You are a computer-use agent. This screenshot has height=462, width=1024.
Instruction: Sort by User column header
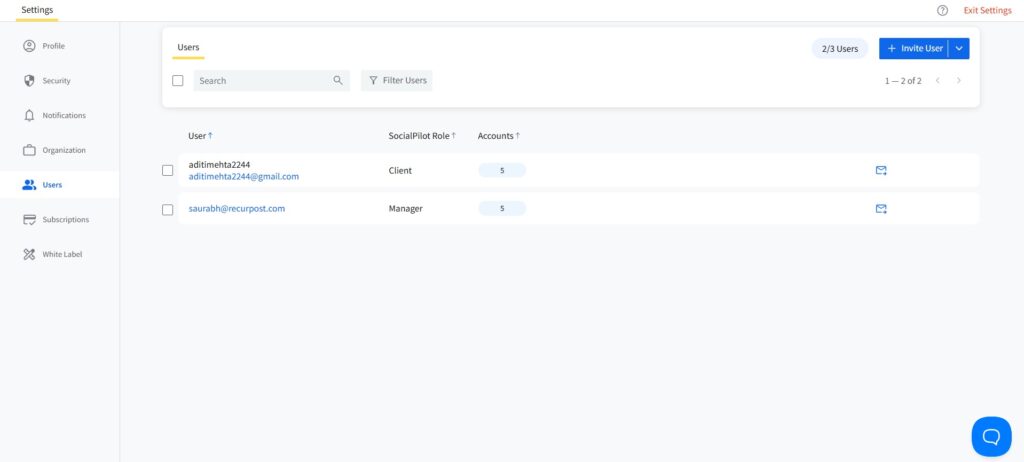pos(200,136)
